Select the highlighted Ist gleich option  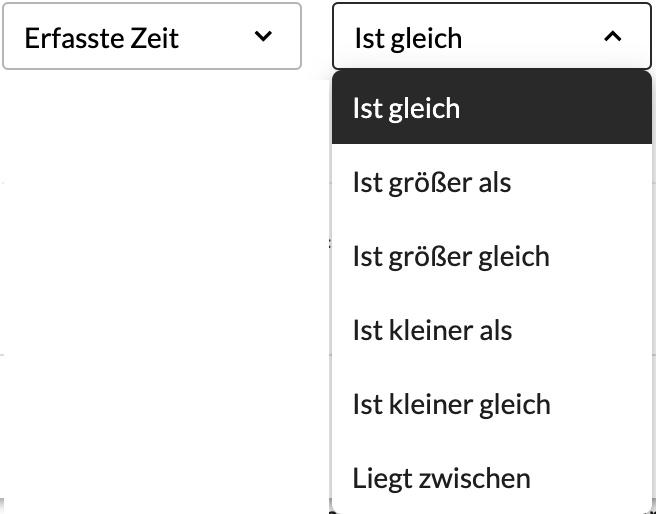492,107
